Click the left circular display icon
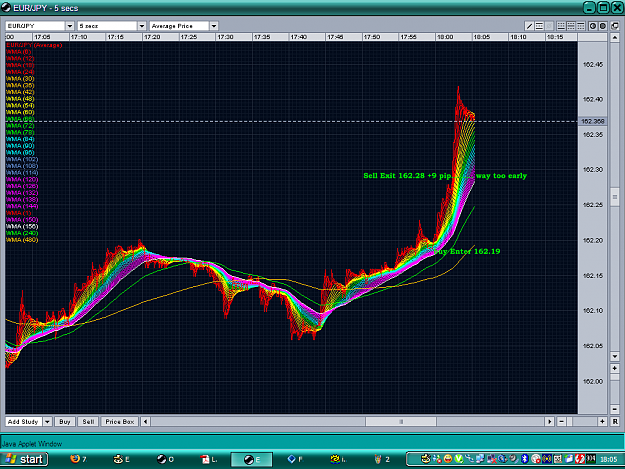The image size is (625, 469). (593, 26)
